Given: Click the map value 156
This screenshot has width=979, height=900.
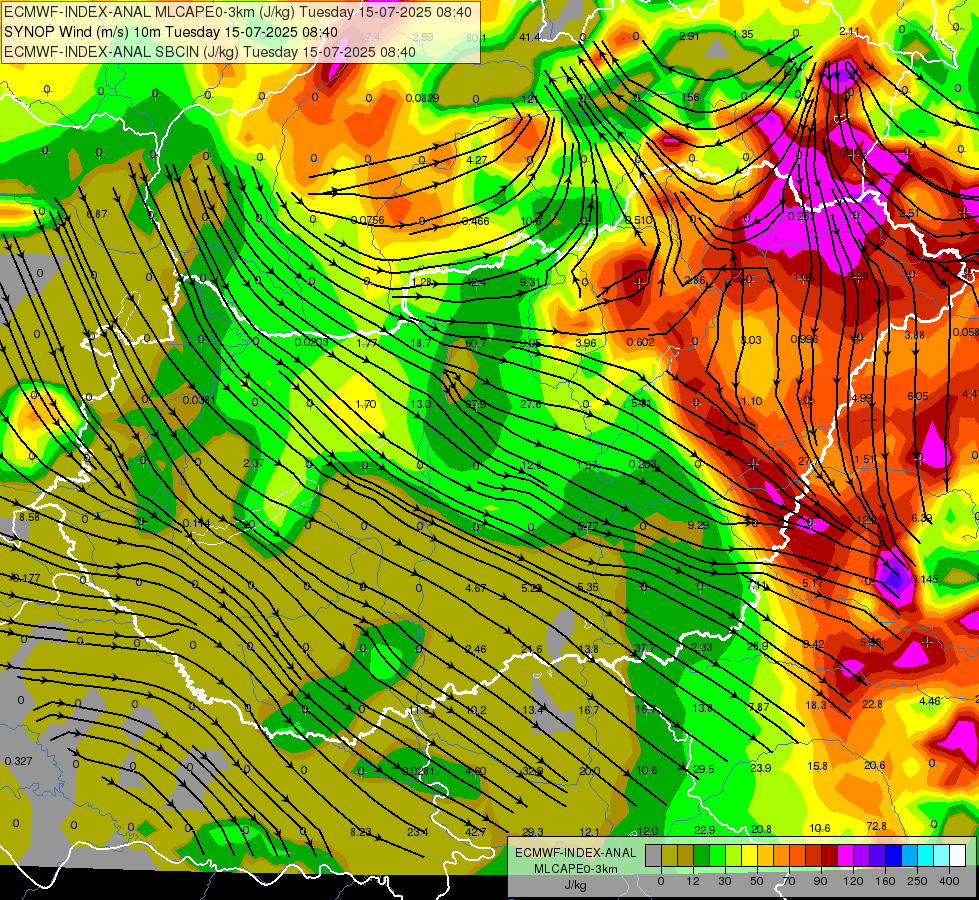Looking at the screenshot, I should pos(691,97).
